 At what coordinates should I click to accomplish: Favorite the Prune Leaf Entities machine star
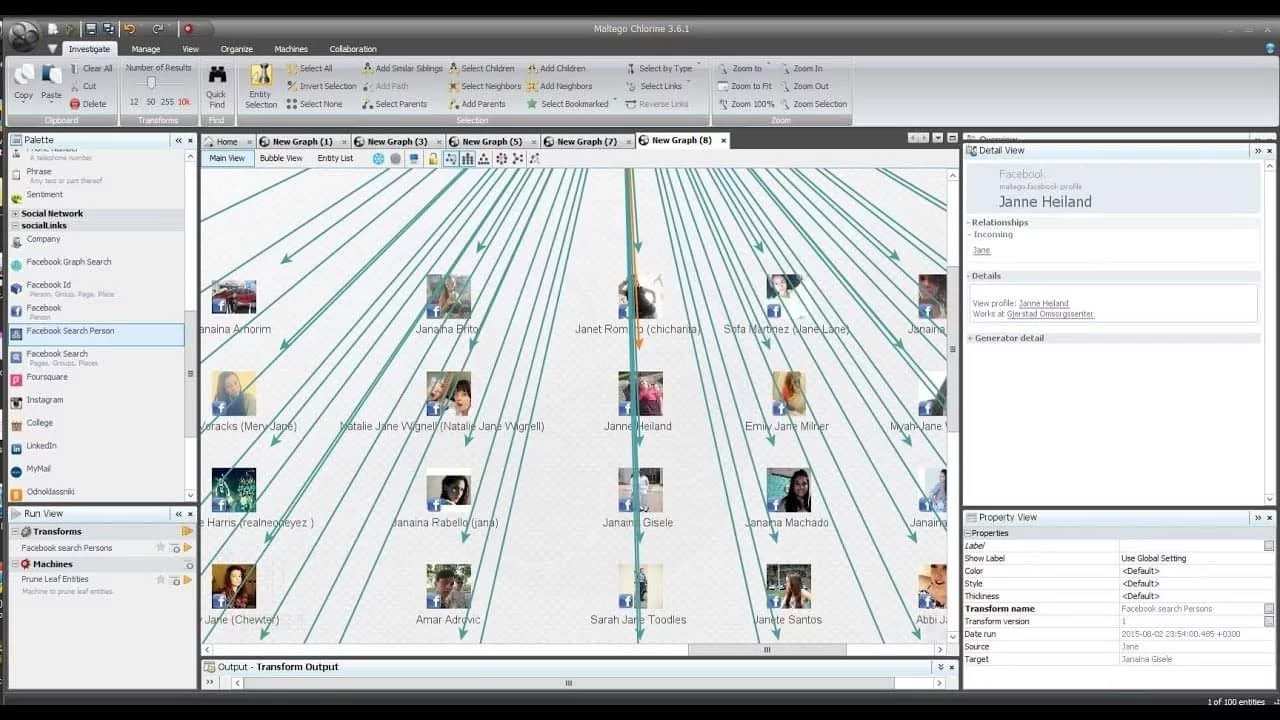click(x=160, y=580)
